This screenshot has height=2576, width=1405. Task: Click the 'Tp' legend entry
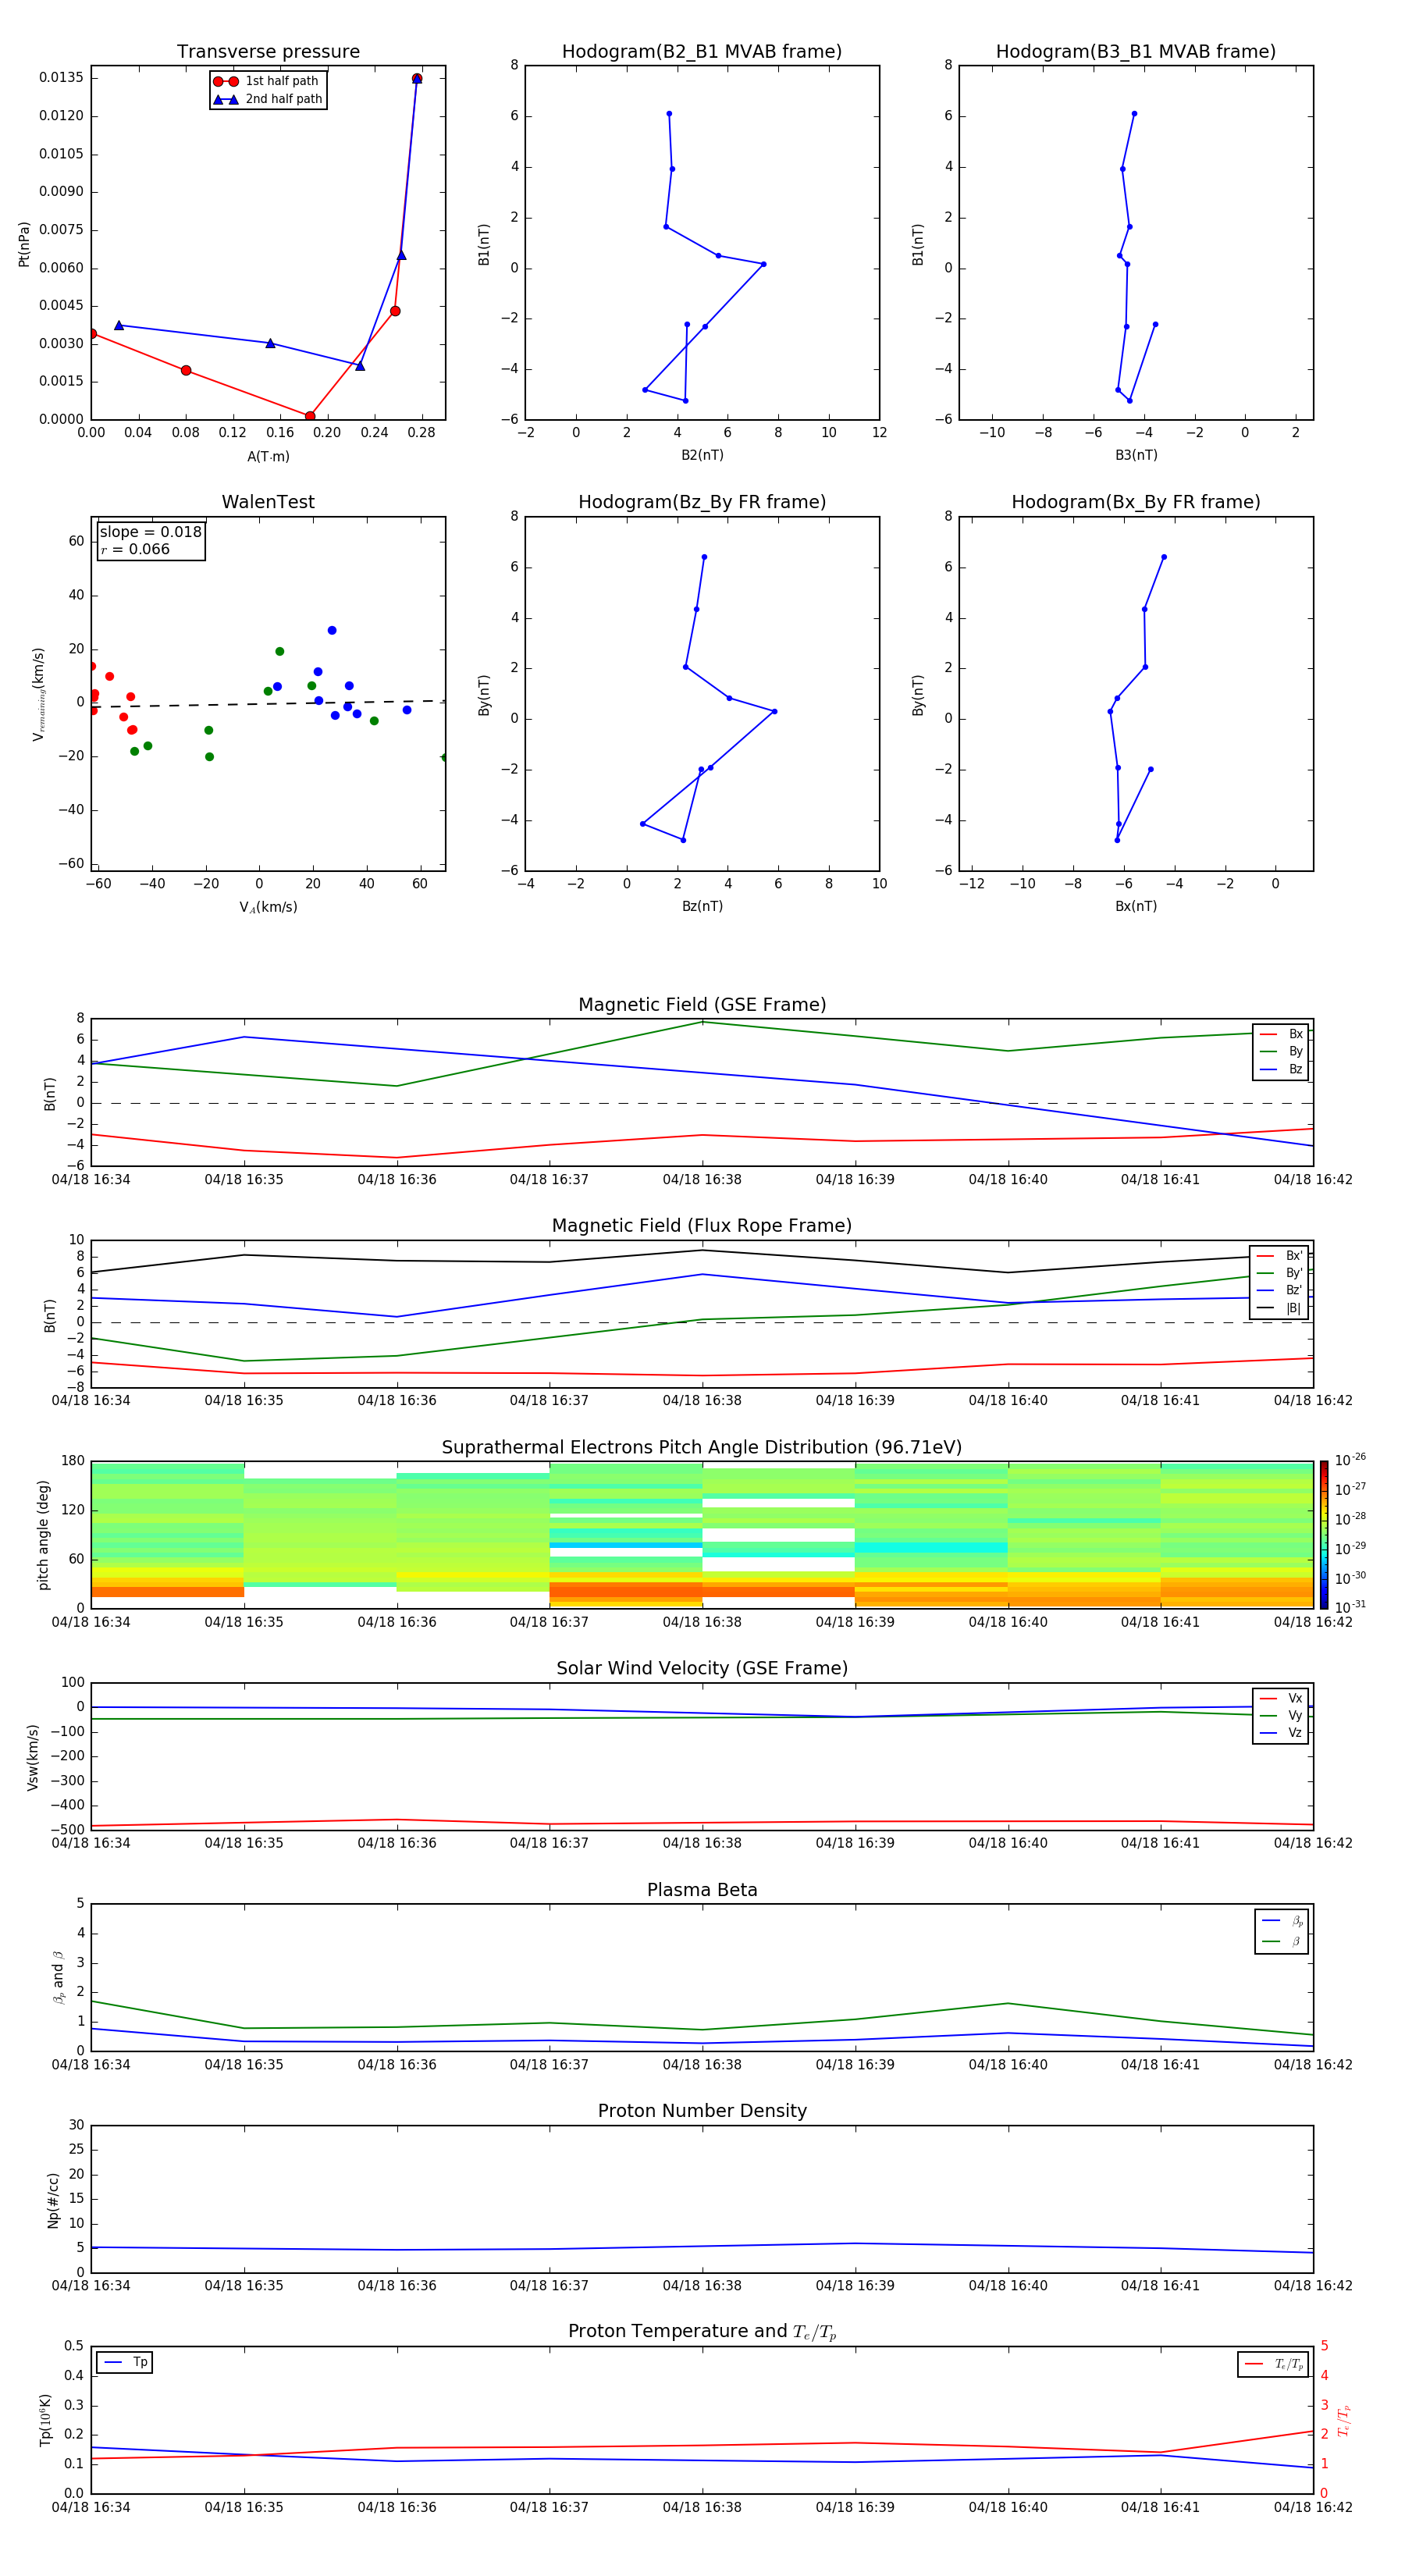125,2362
